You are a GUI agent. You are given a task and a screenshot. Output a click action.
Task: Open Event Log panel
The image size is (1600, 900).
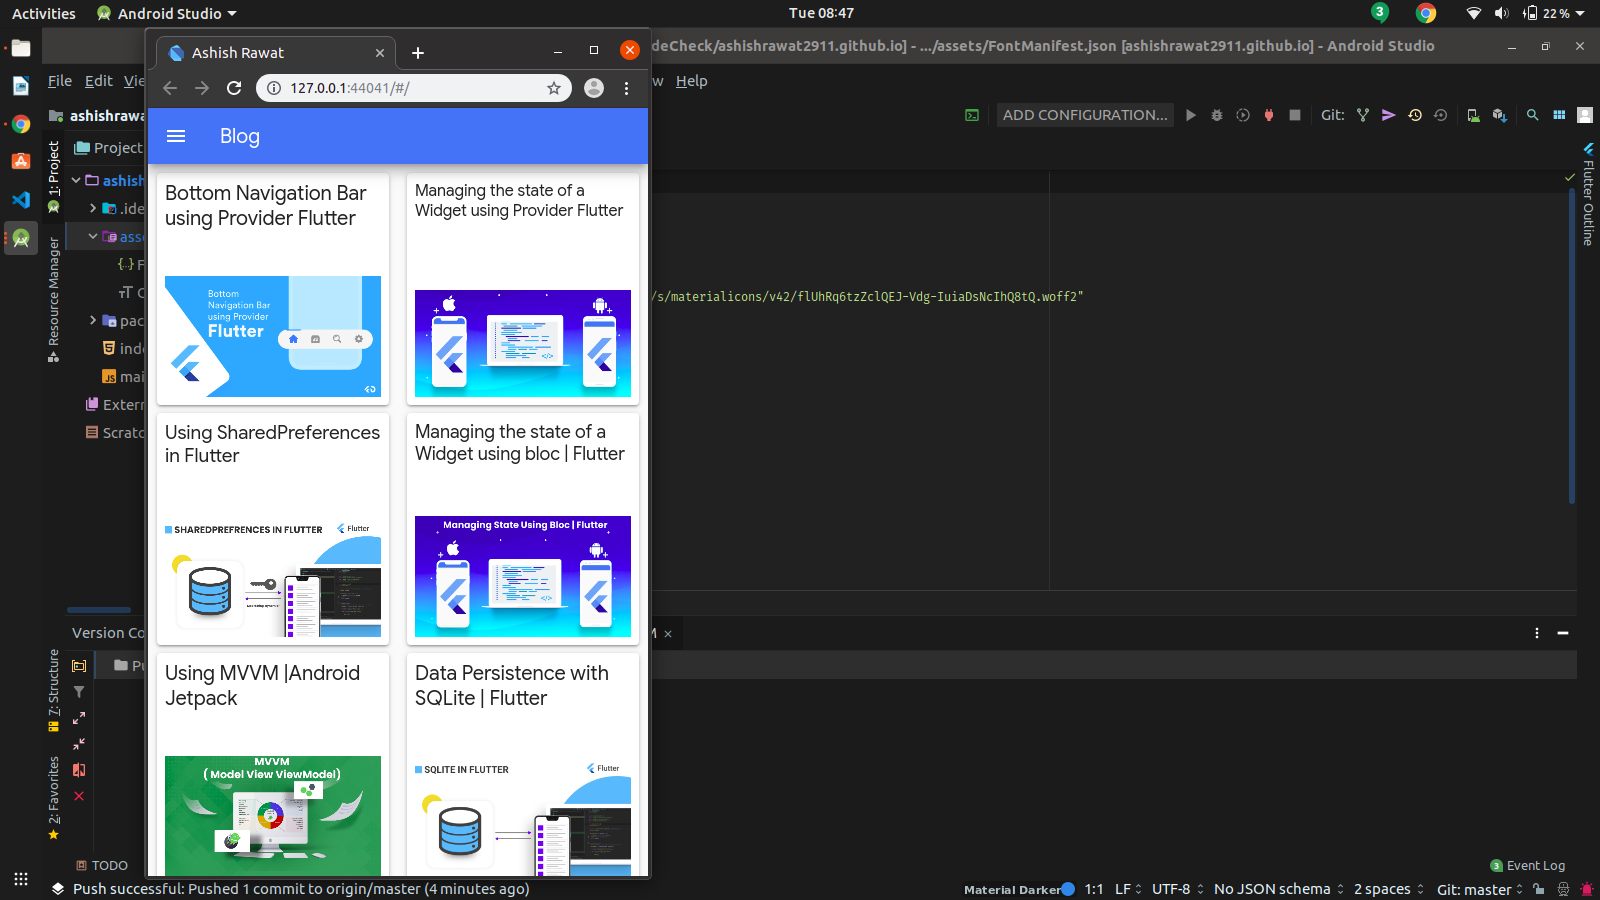pos(1528,866)
